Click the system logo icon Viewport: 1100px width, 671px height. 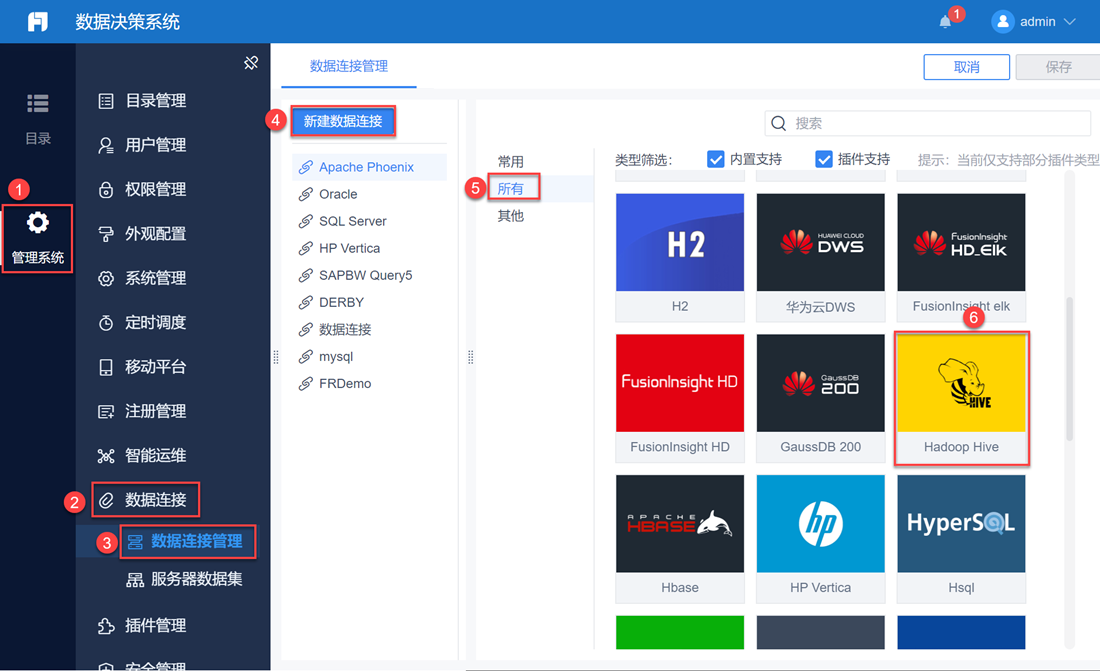coord(38,22)
